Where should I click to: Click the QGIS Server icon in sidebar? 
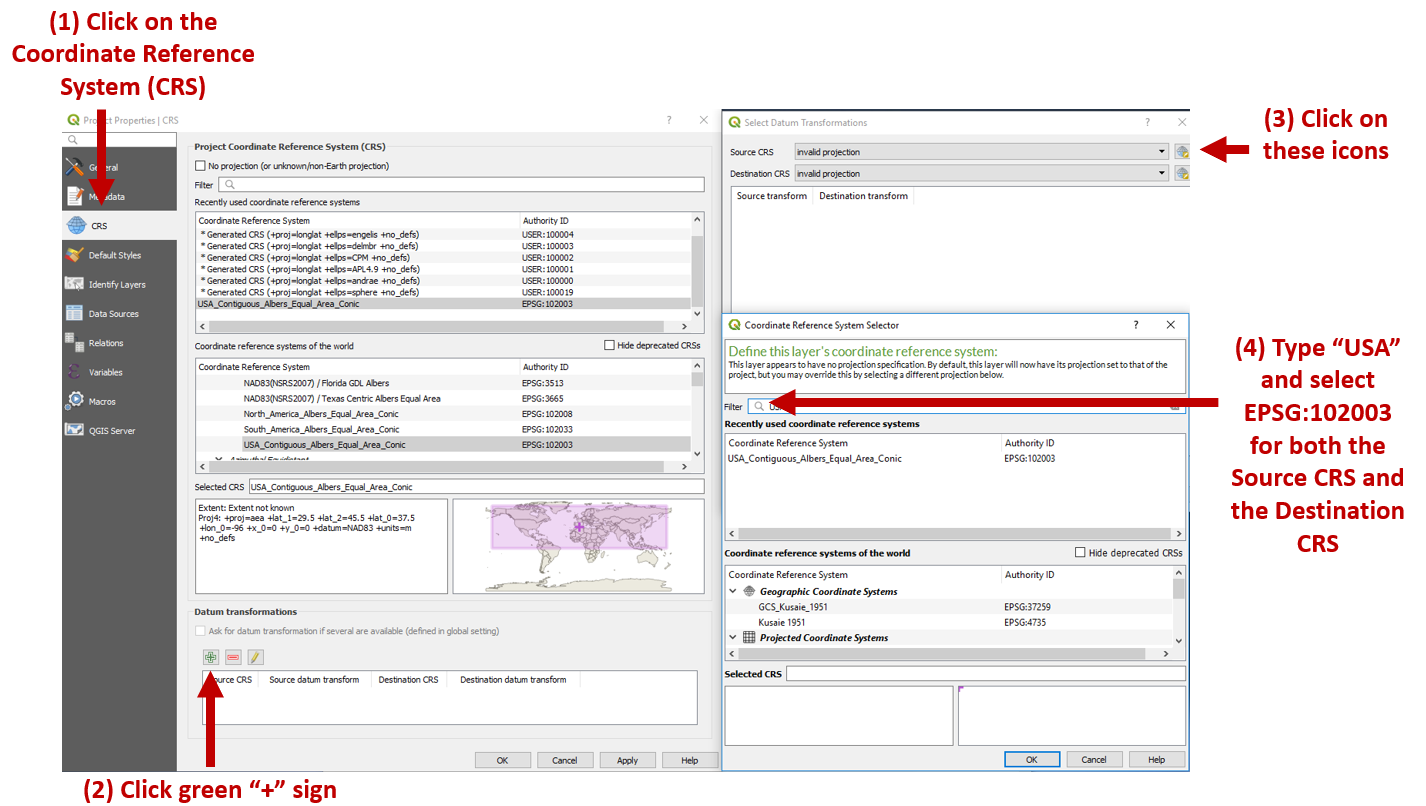point(75,430)
